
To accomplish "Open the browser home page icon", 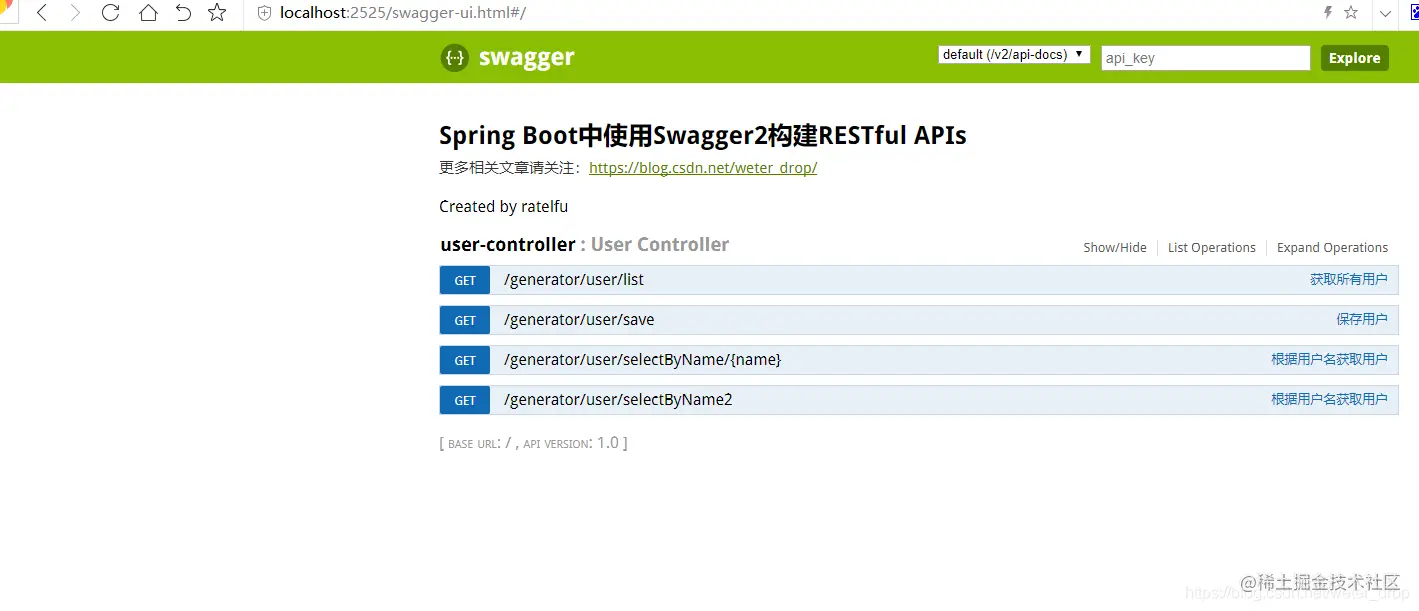I will tap(148, 13).
